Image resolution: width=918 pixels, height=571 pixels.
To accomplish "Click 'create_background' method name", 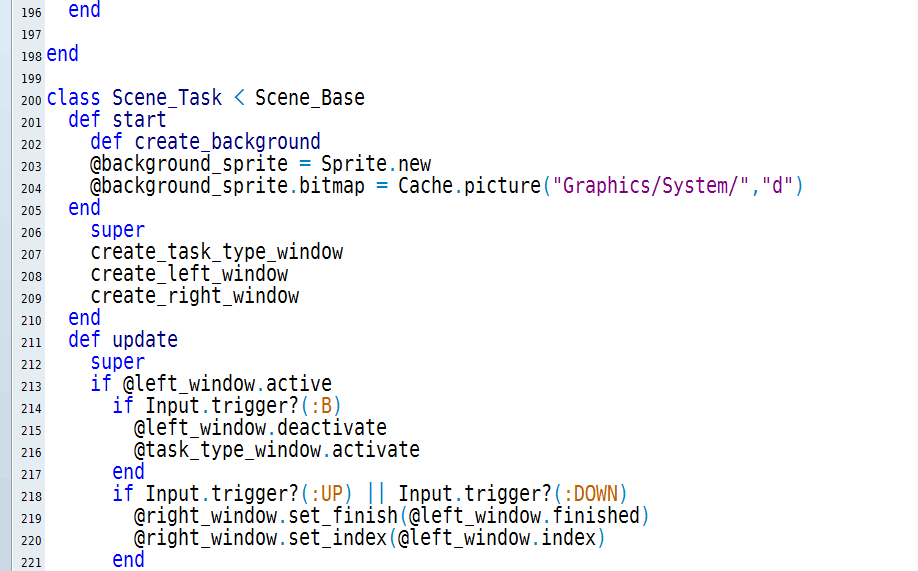I will (227, 142).
